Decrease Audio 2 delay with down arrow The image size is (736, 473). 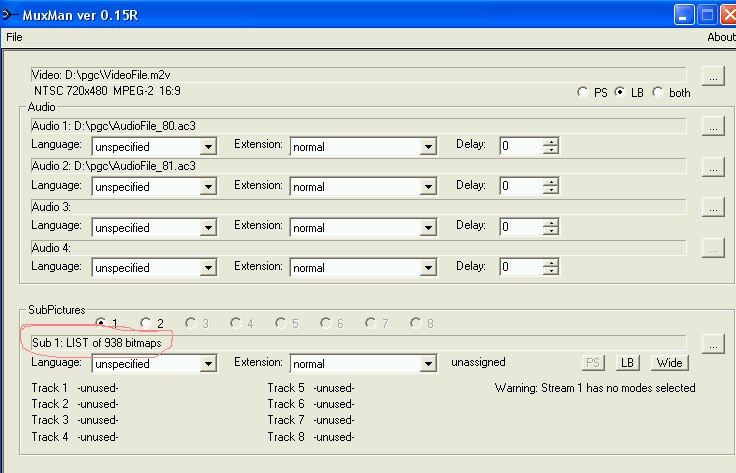551,191
